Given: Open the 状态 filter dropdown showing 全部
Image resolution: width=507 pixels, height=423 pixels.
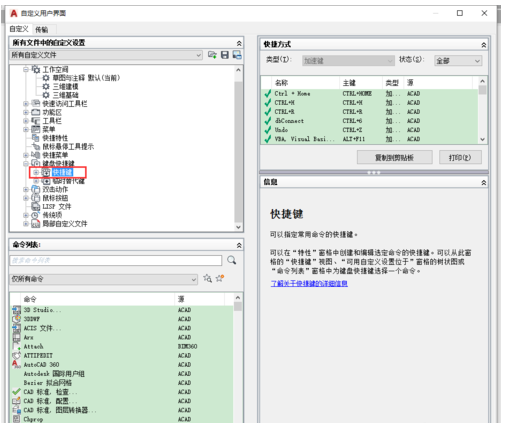Looking at the screenshot, I should coord(458,61).
